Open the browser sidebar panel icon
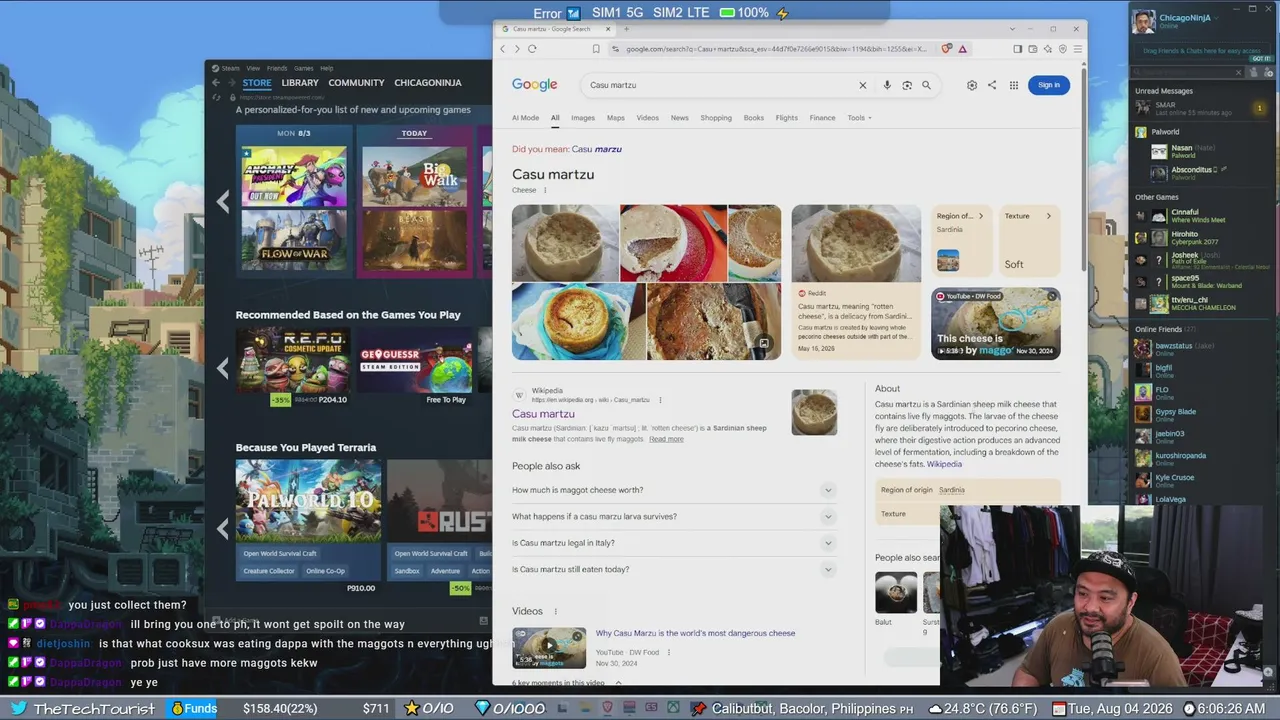 click(1018, 49)
